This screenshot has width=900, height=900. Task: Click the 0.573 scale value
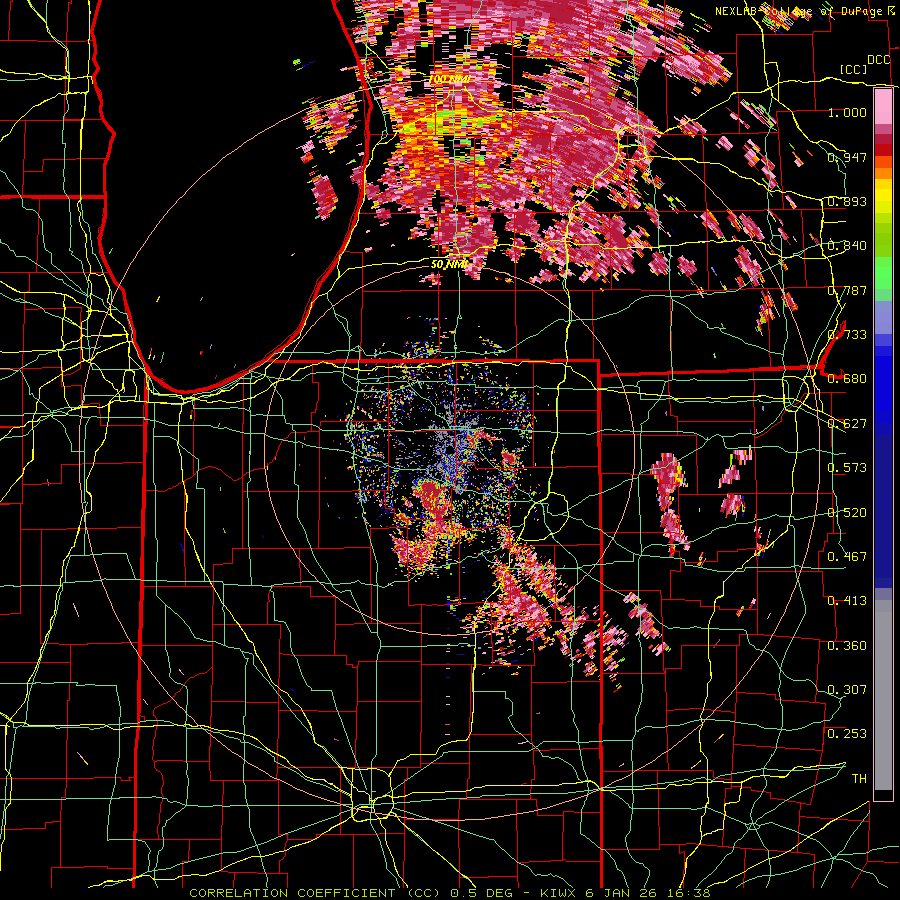click(x=847, y=468)
